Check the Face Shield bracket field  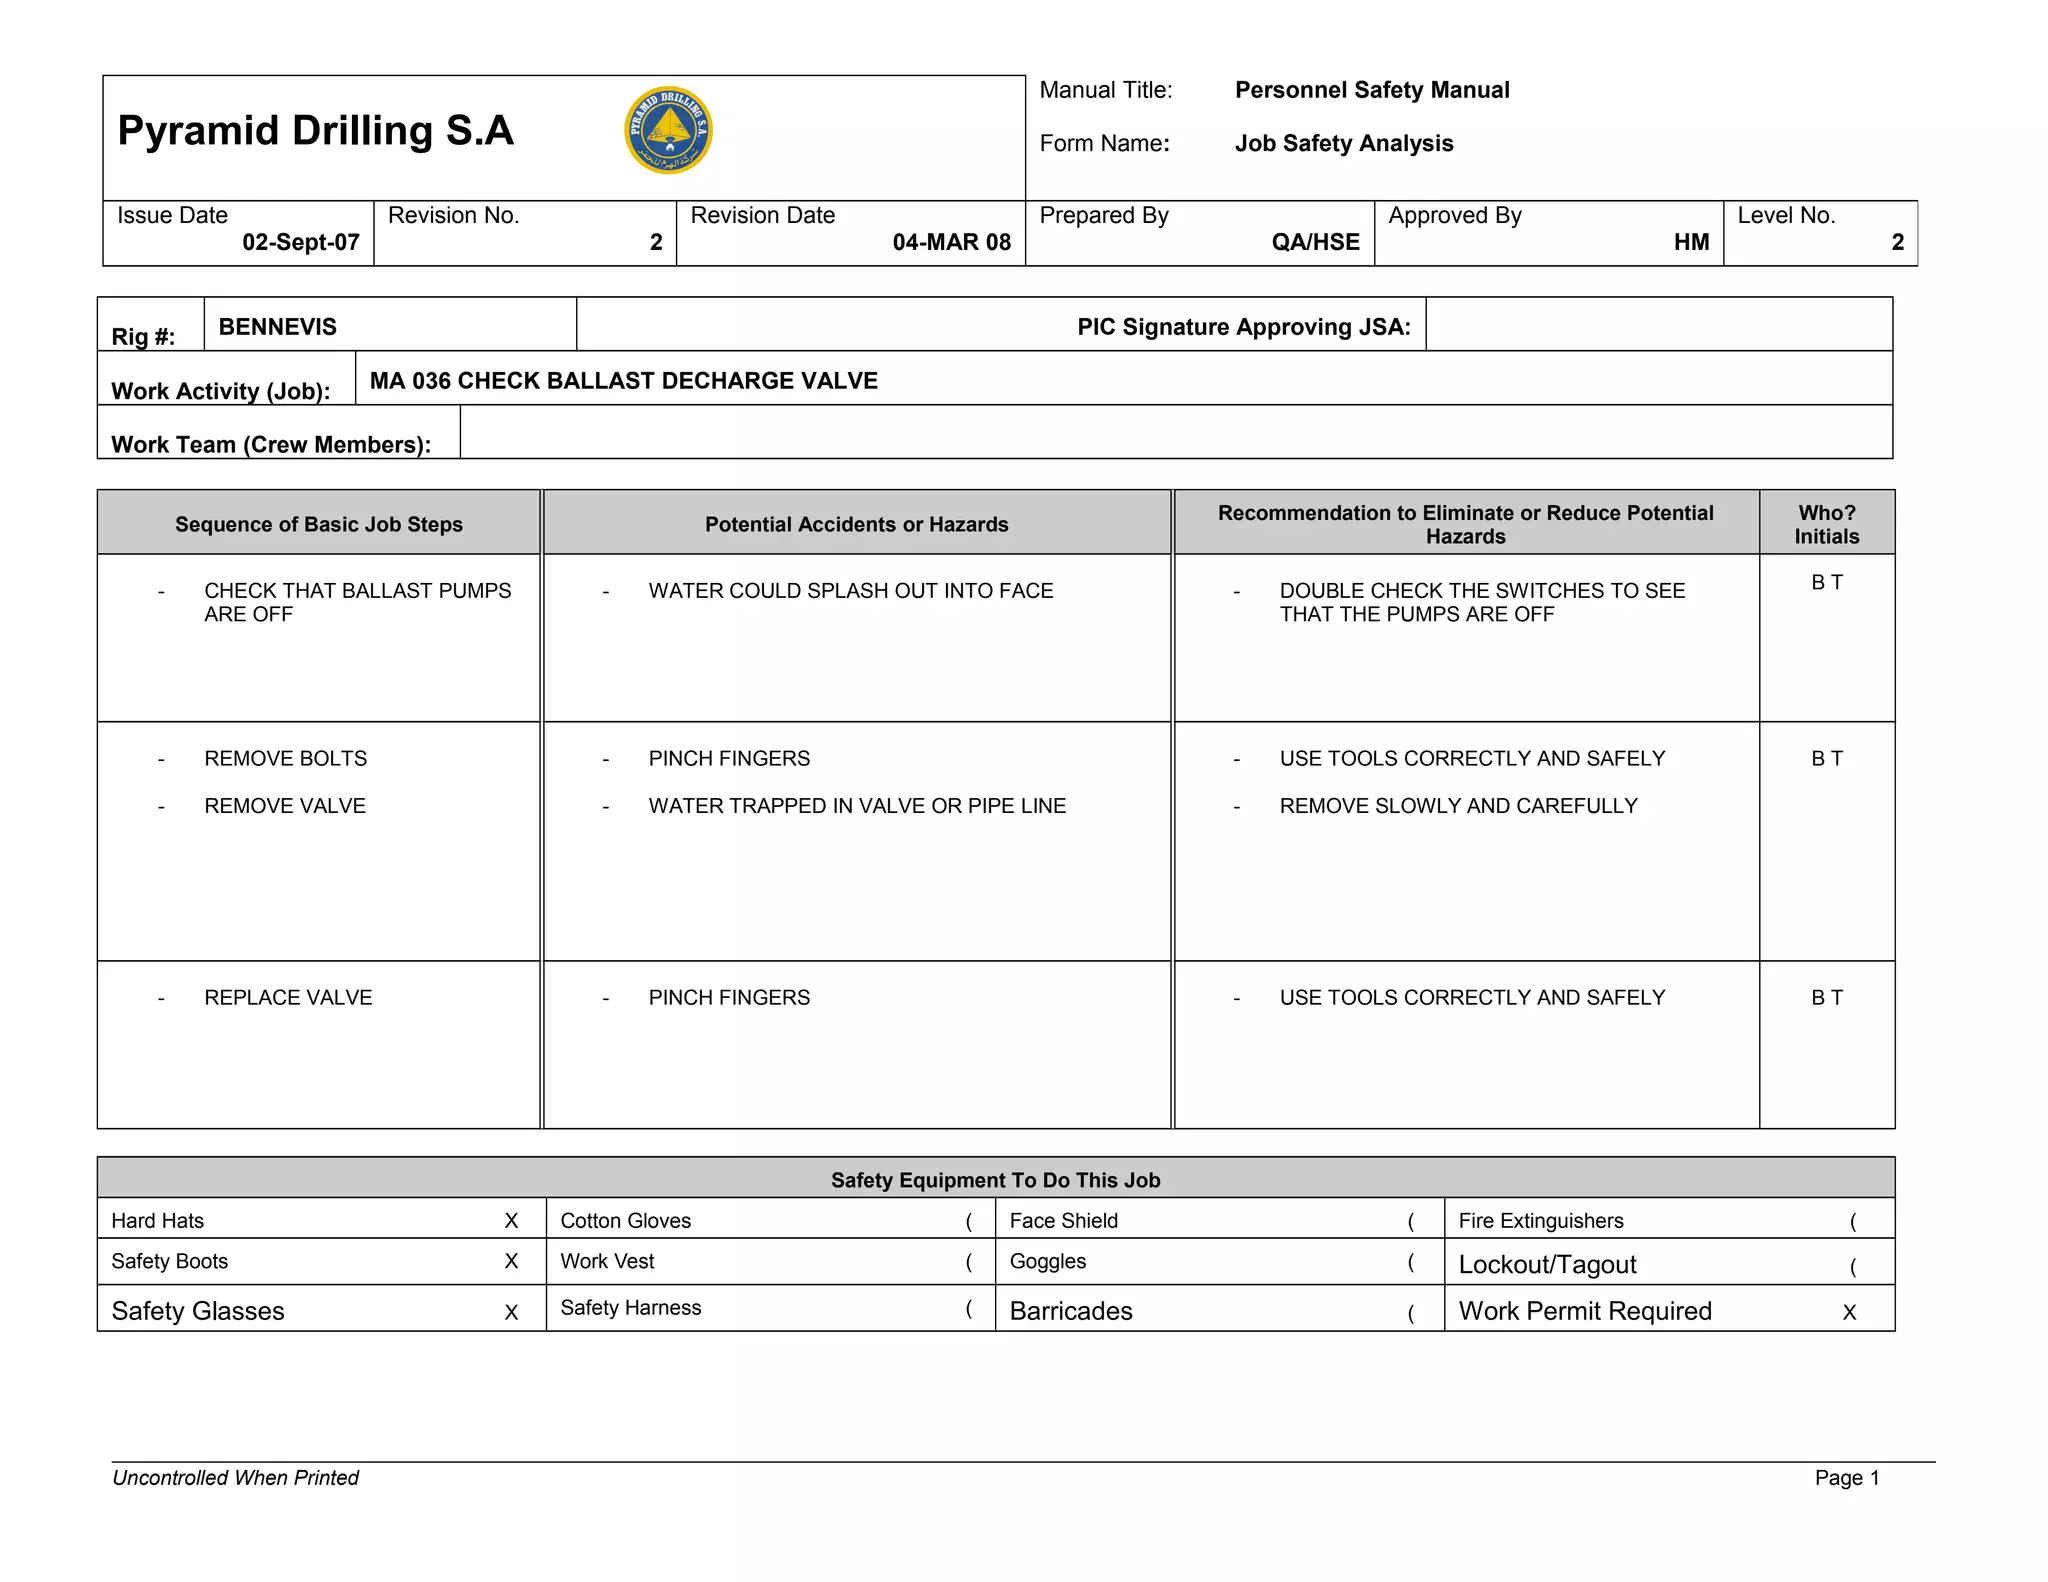[1411, 1220]
